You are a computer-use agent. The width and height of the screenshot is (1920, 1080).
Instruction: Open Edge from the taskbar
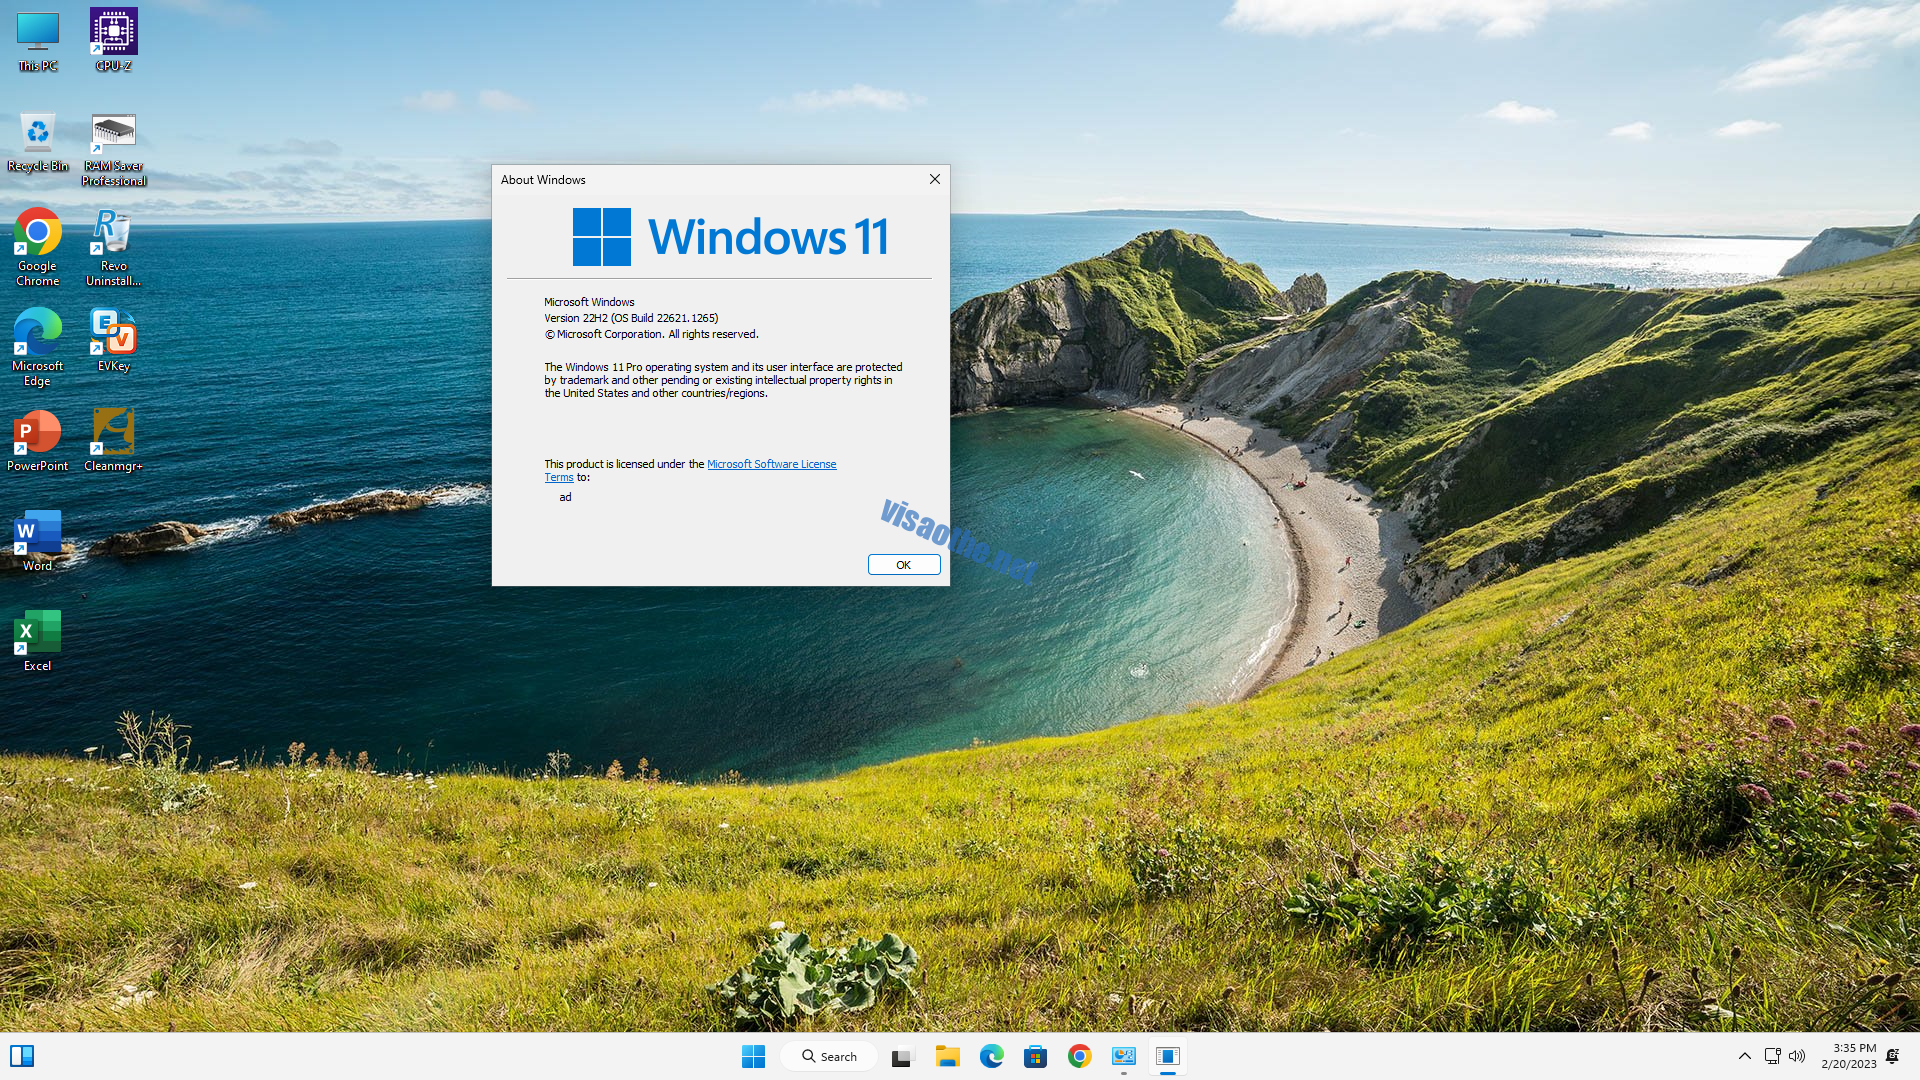point(992,1056)
